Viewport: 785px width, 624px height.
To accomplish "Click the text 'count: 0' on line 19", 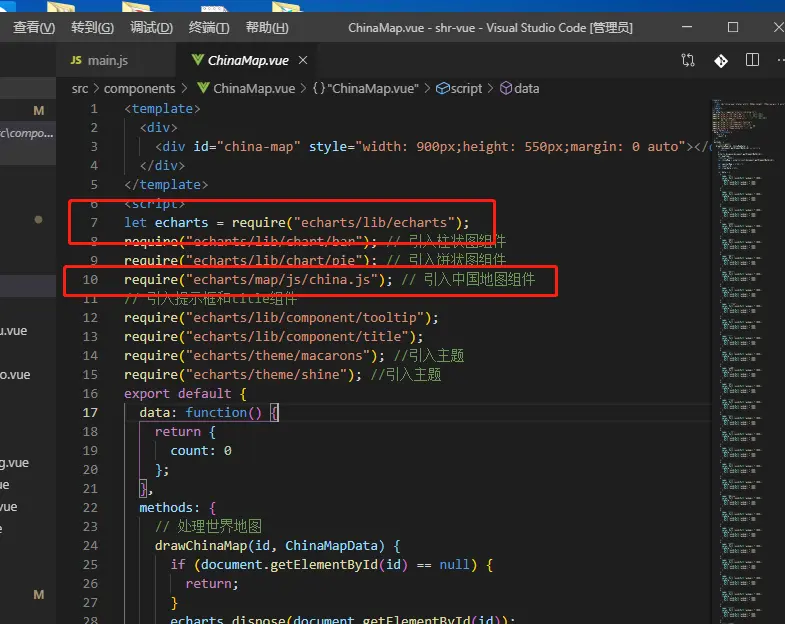I will (x=201, y=451).
